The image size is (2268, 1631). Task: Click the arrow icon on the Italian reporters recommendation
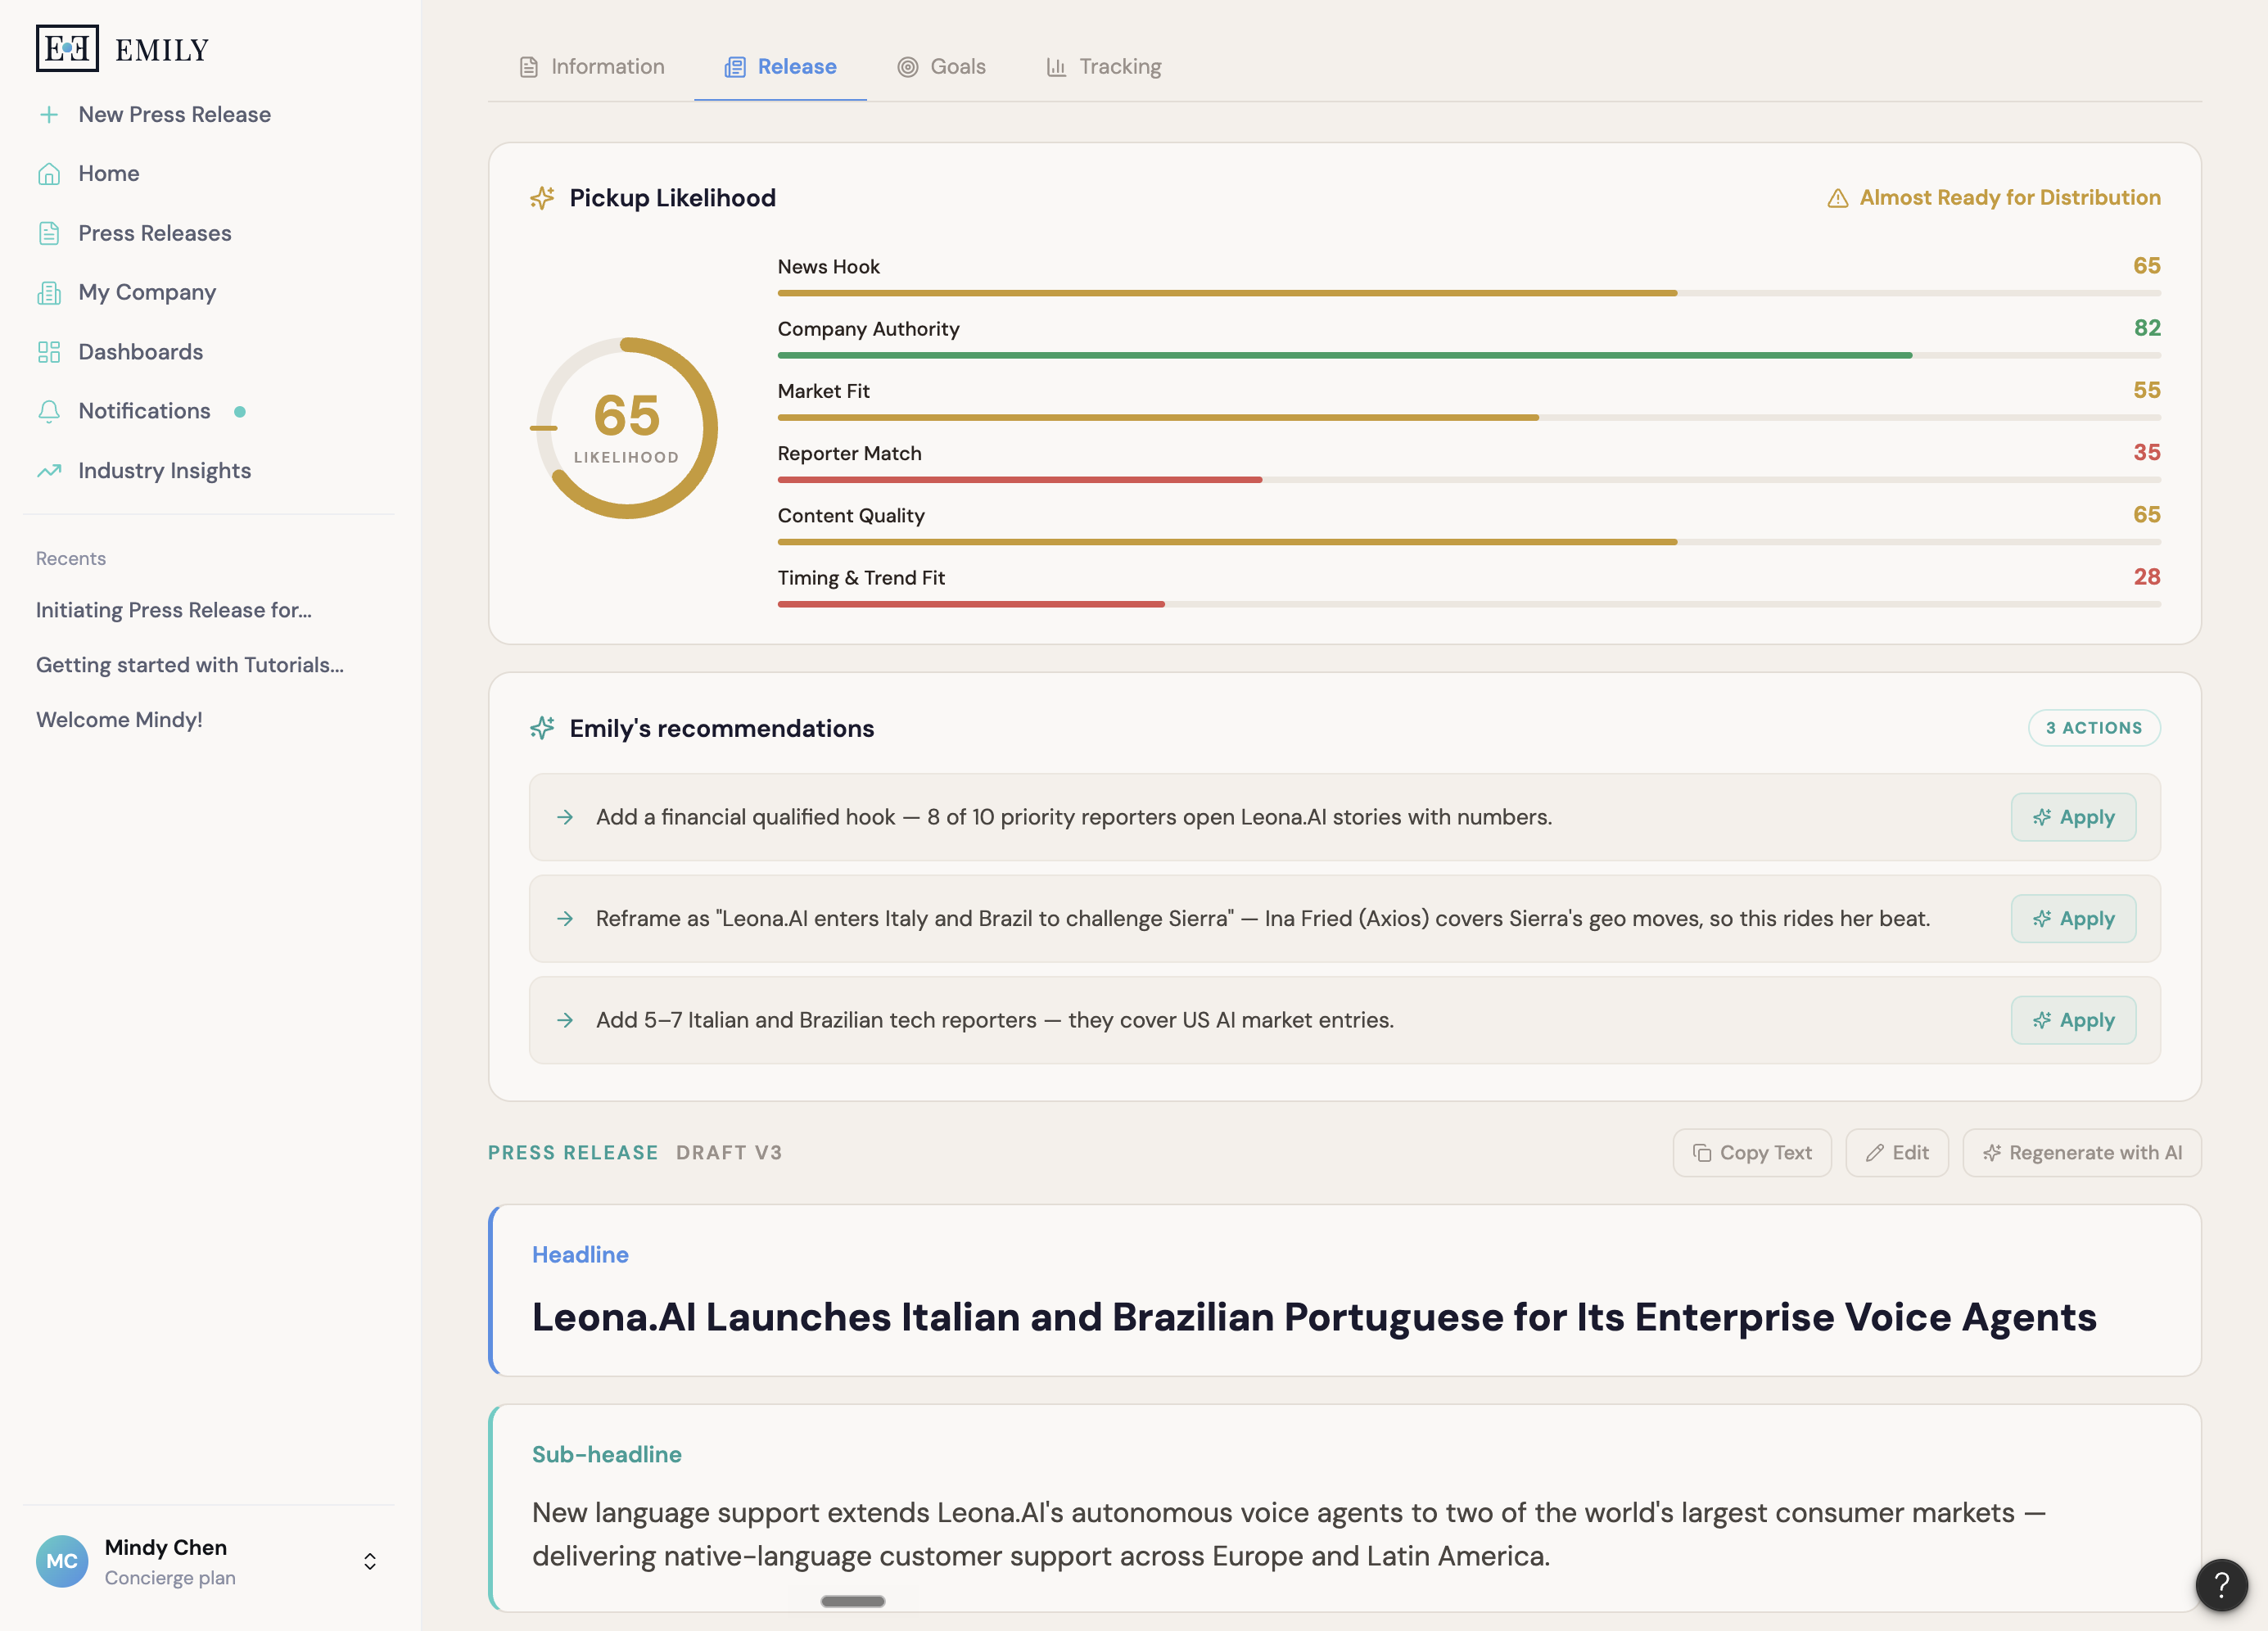click(565, 1020)
